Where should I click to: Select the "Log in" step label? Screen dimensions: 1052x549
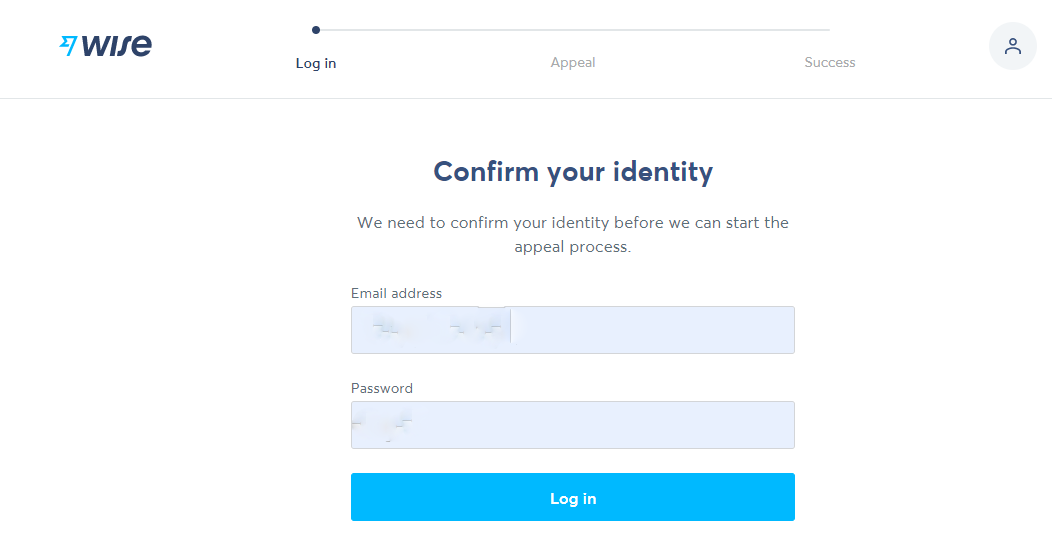click(x=316, y=63)
